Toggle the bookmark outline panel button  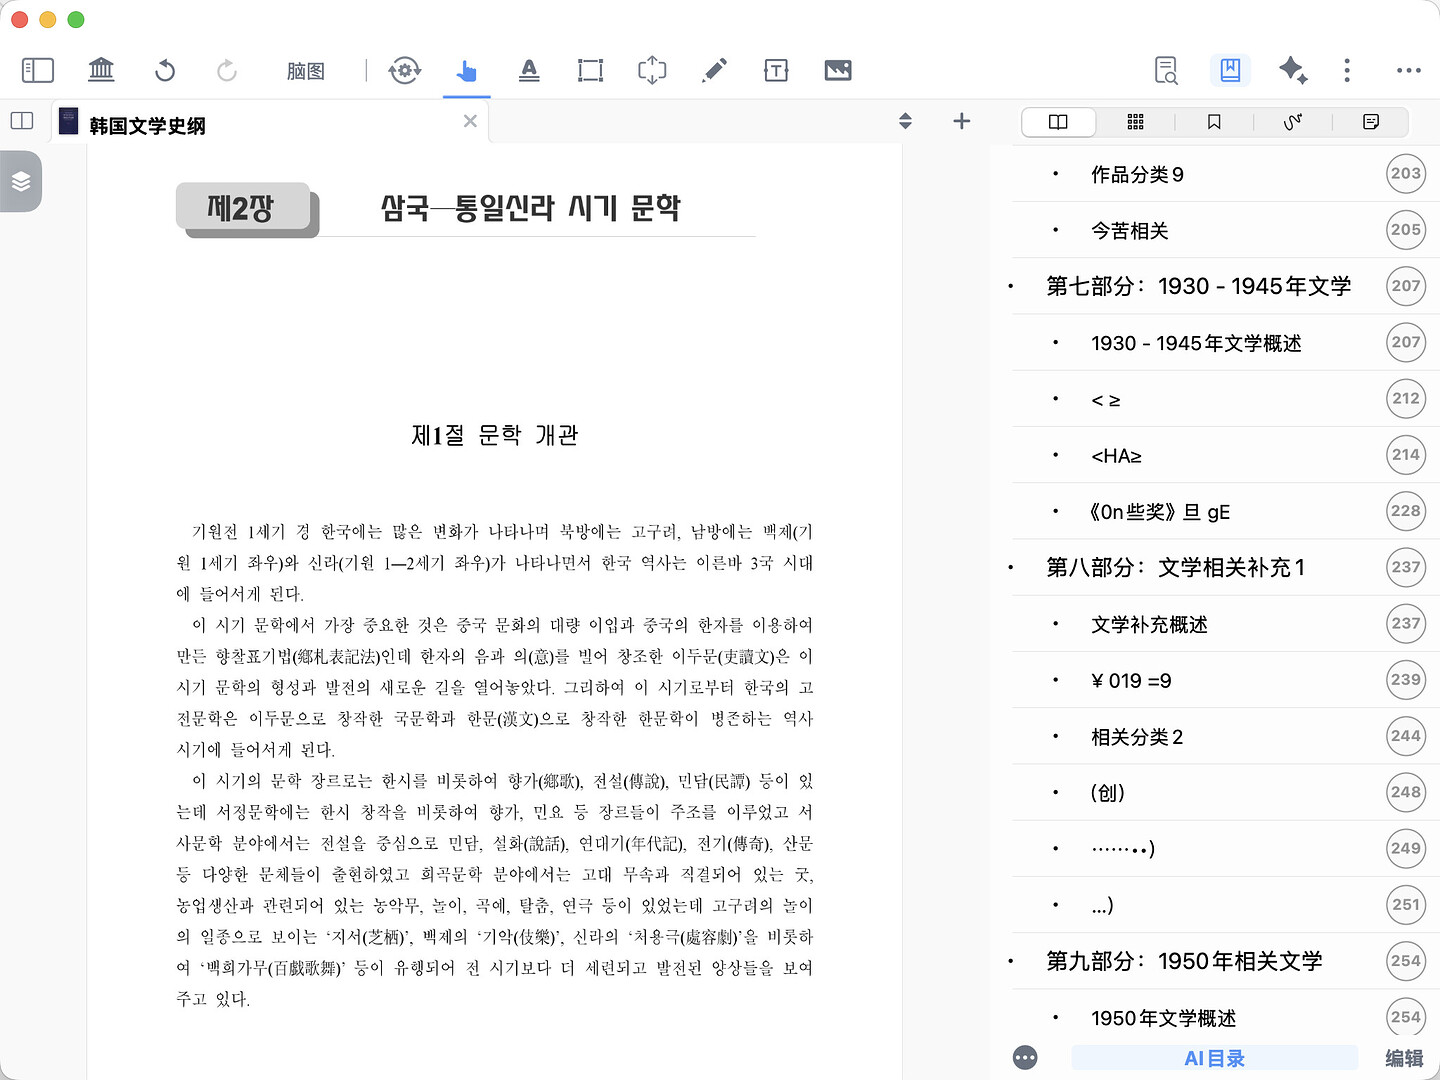click(x=1230, y=70)
